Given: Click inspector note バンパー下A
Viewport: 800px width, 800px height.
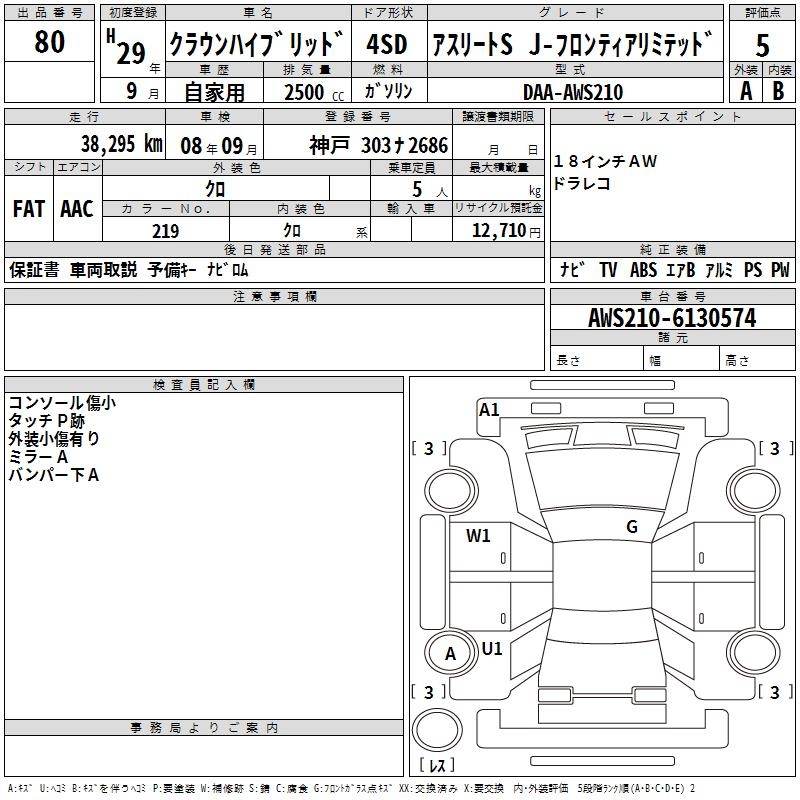Looking at the screenshot, I should tap(54, 475).
